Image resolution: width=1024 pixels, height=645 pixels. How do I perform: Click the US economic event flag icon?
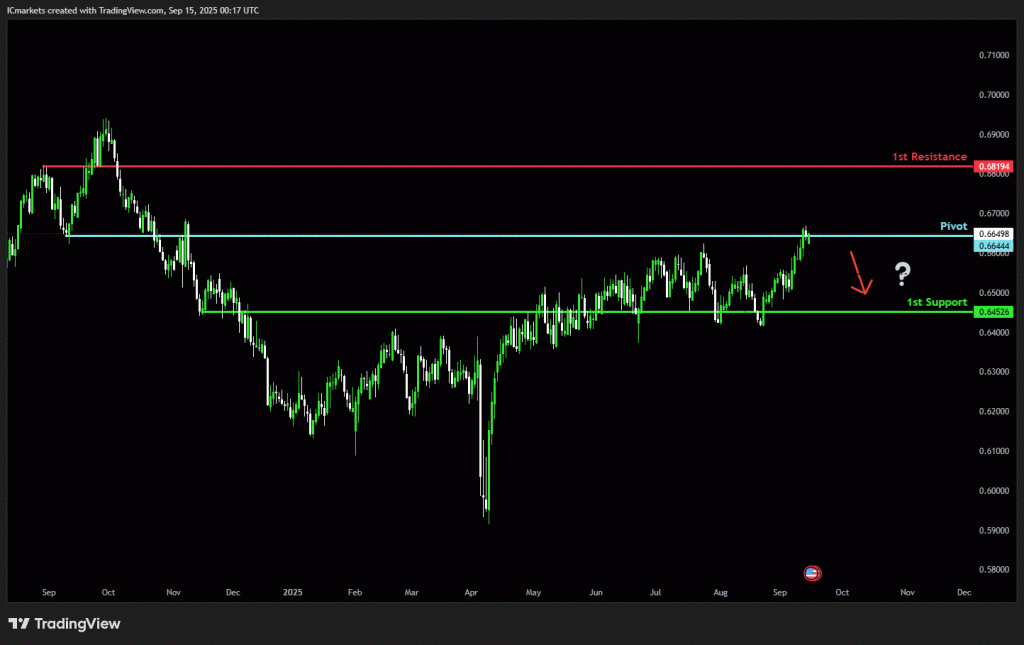click(812, 573)
